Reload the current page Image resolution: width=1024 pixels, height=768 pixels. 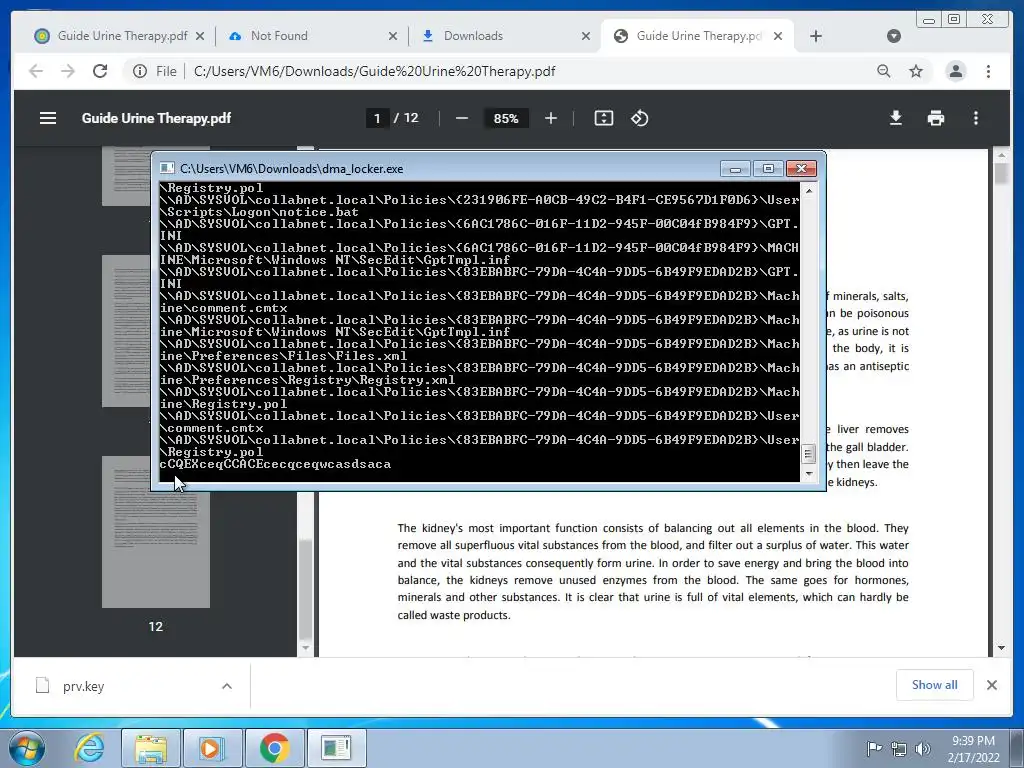tap(100, 71)
